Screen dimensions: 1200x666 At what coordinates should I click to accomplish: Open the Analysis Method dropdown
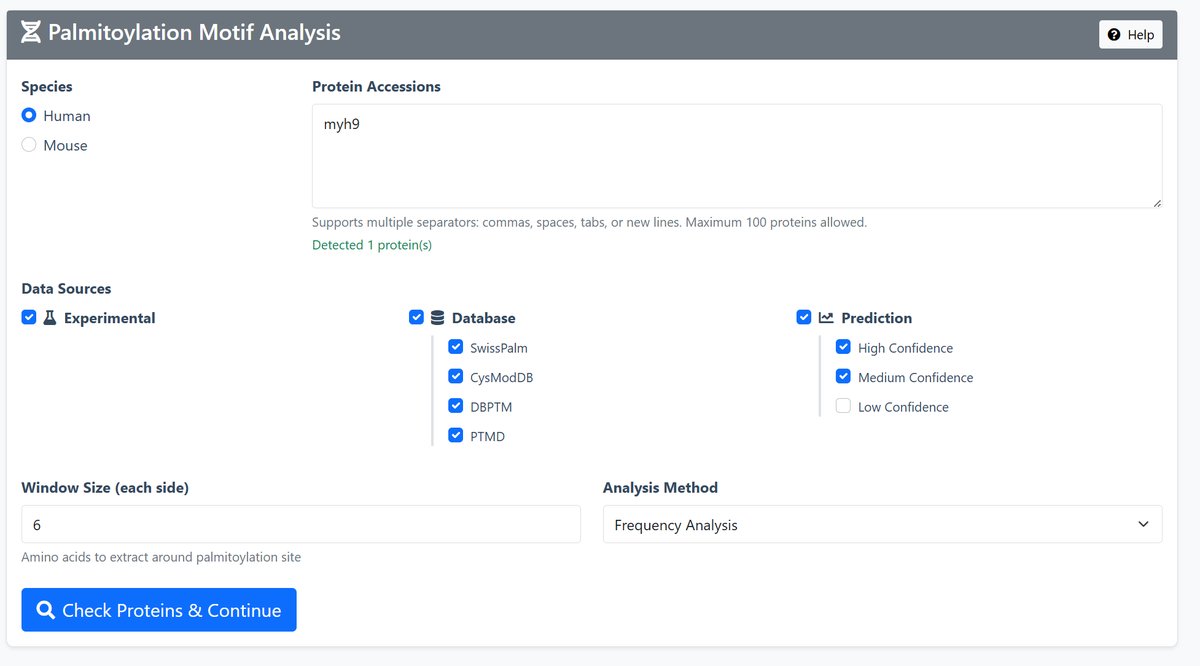(x=882, y=524)
